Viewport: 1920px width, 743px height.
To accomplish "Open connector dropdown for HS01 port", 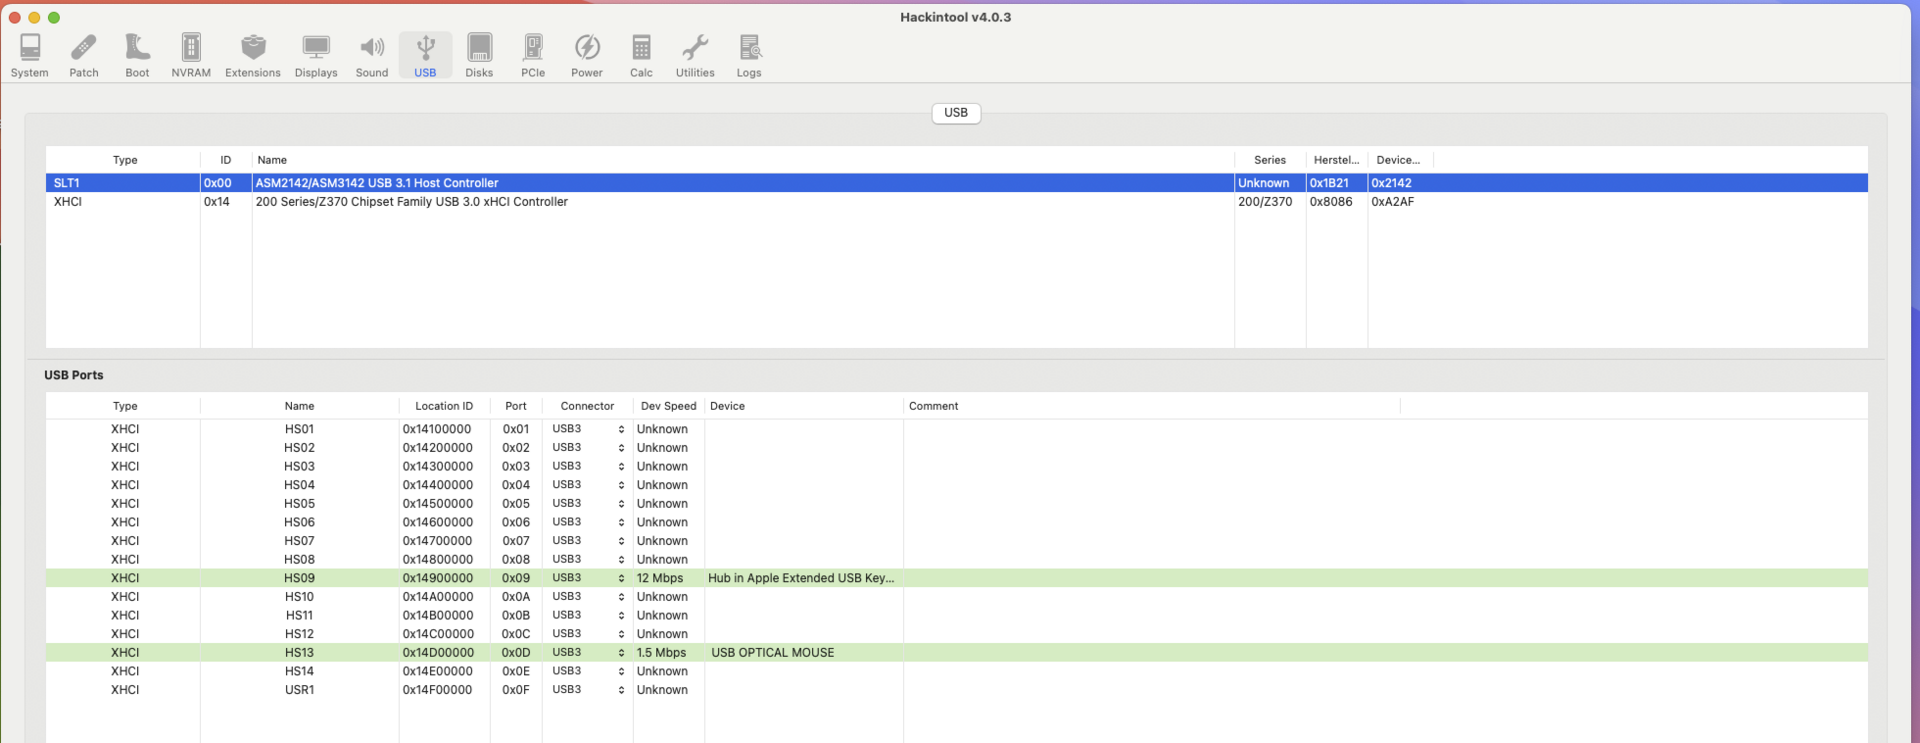I will tap(588, 429).
